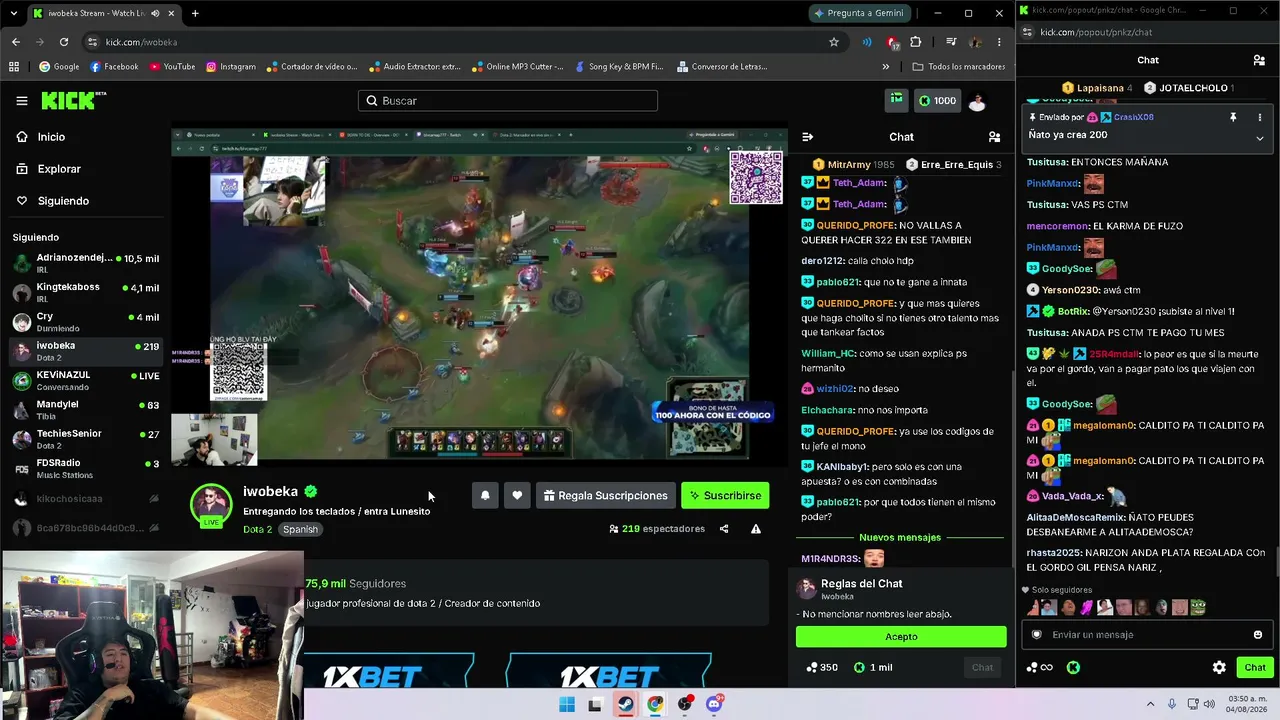
Task: Open the Chrome apps grid in bookmarks bar
Action: [x=14, y=67]
